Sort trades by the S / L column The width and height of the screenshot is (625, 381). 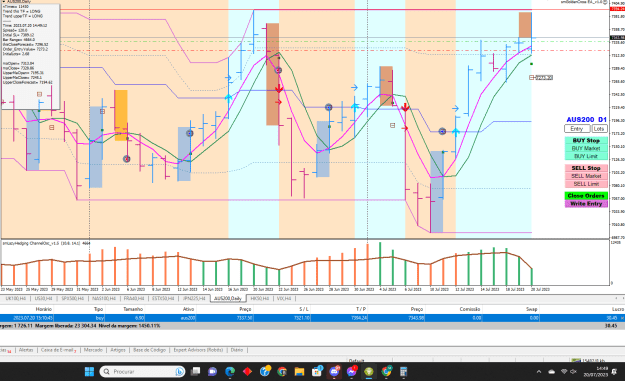point(304,309)
